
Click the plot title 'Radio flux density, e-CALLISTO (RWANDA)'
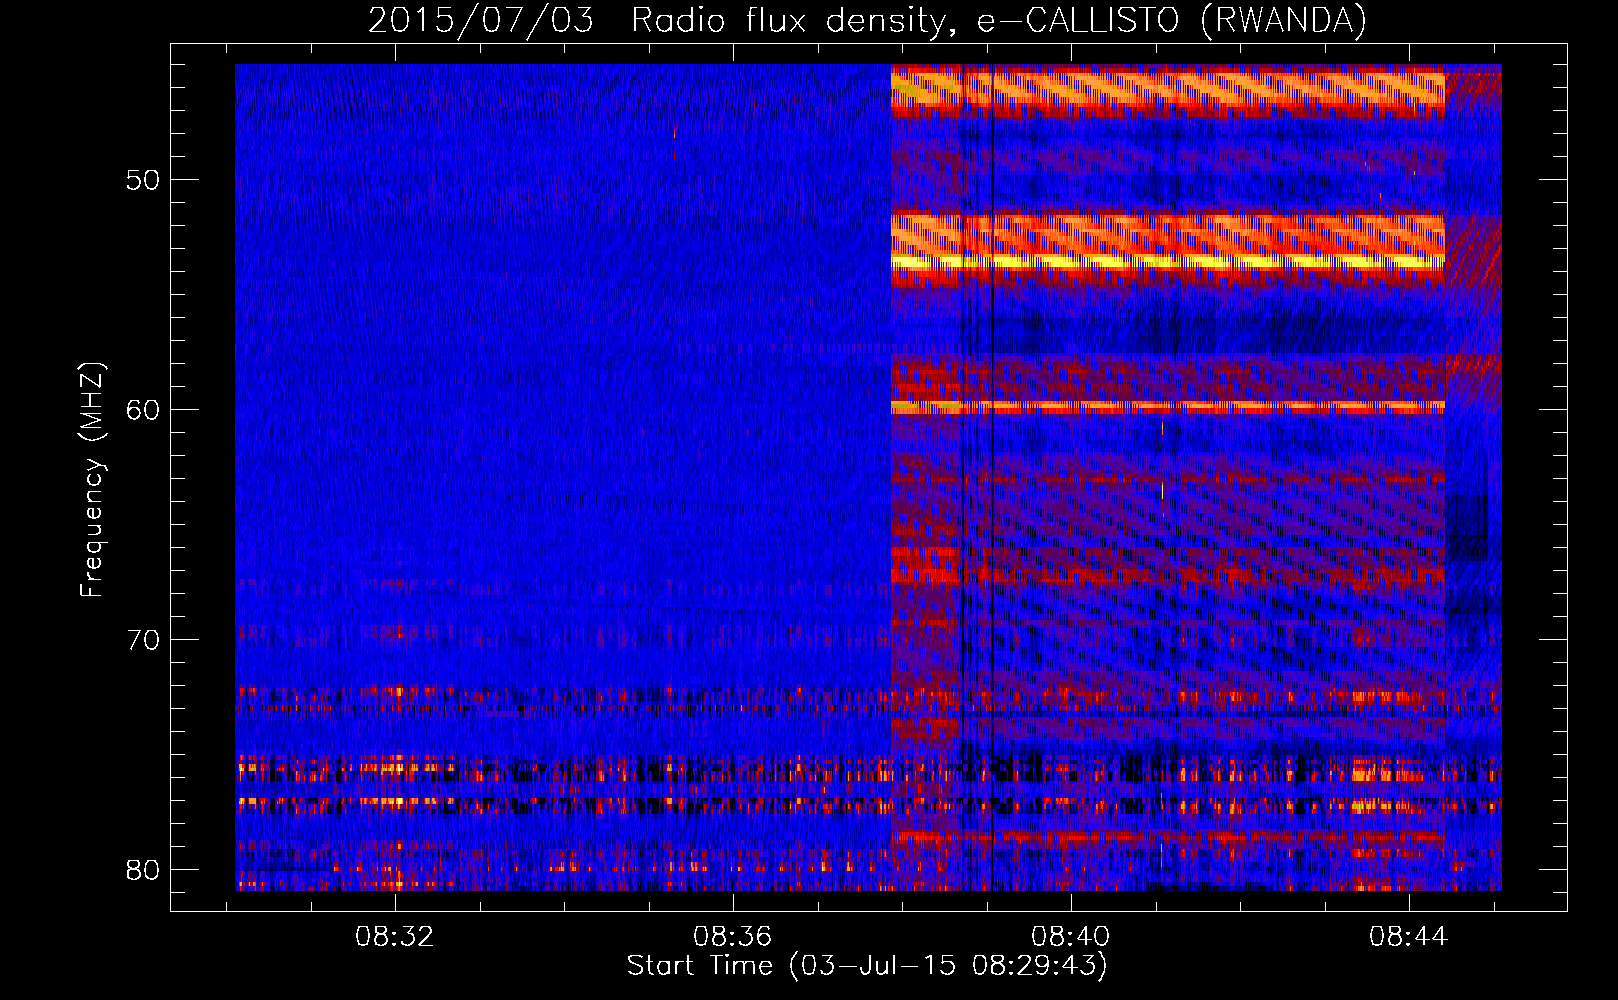click(x=999, y=20)
